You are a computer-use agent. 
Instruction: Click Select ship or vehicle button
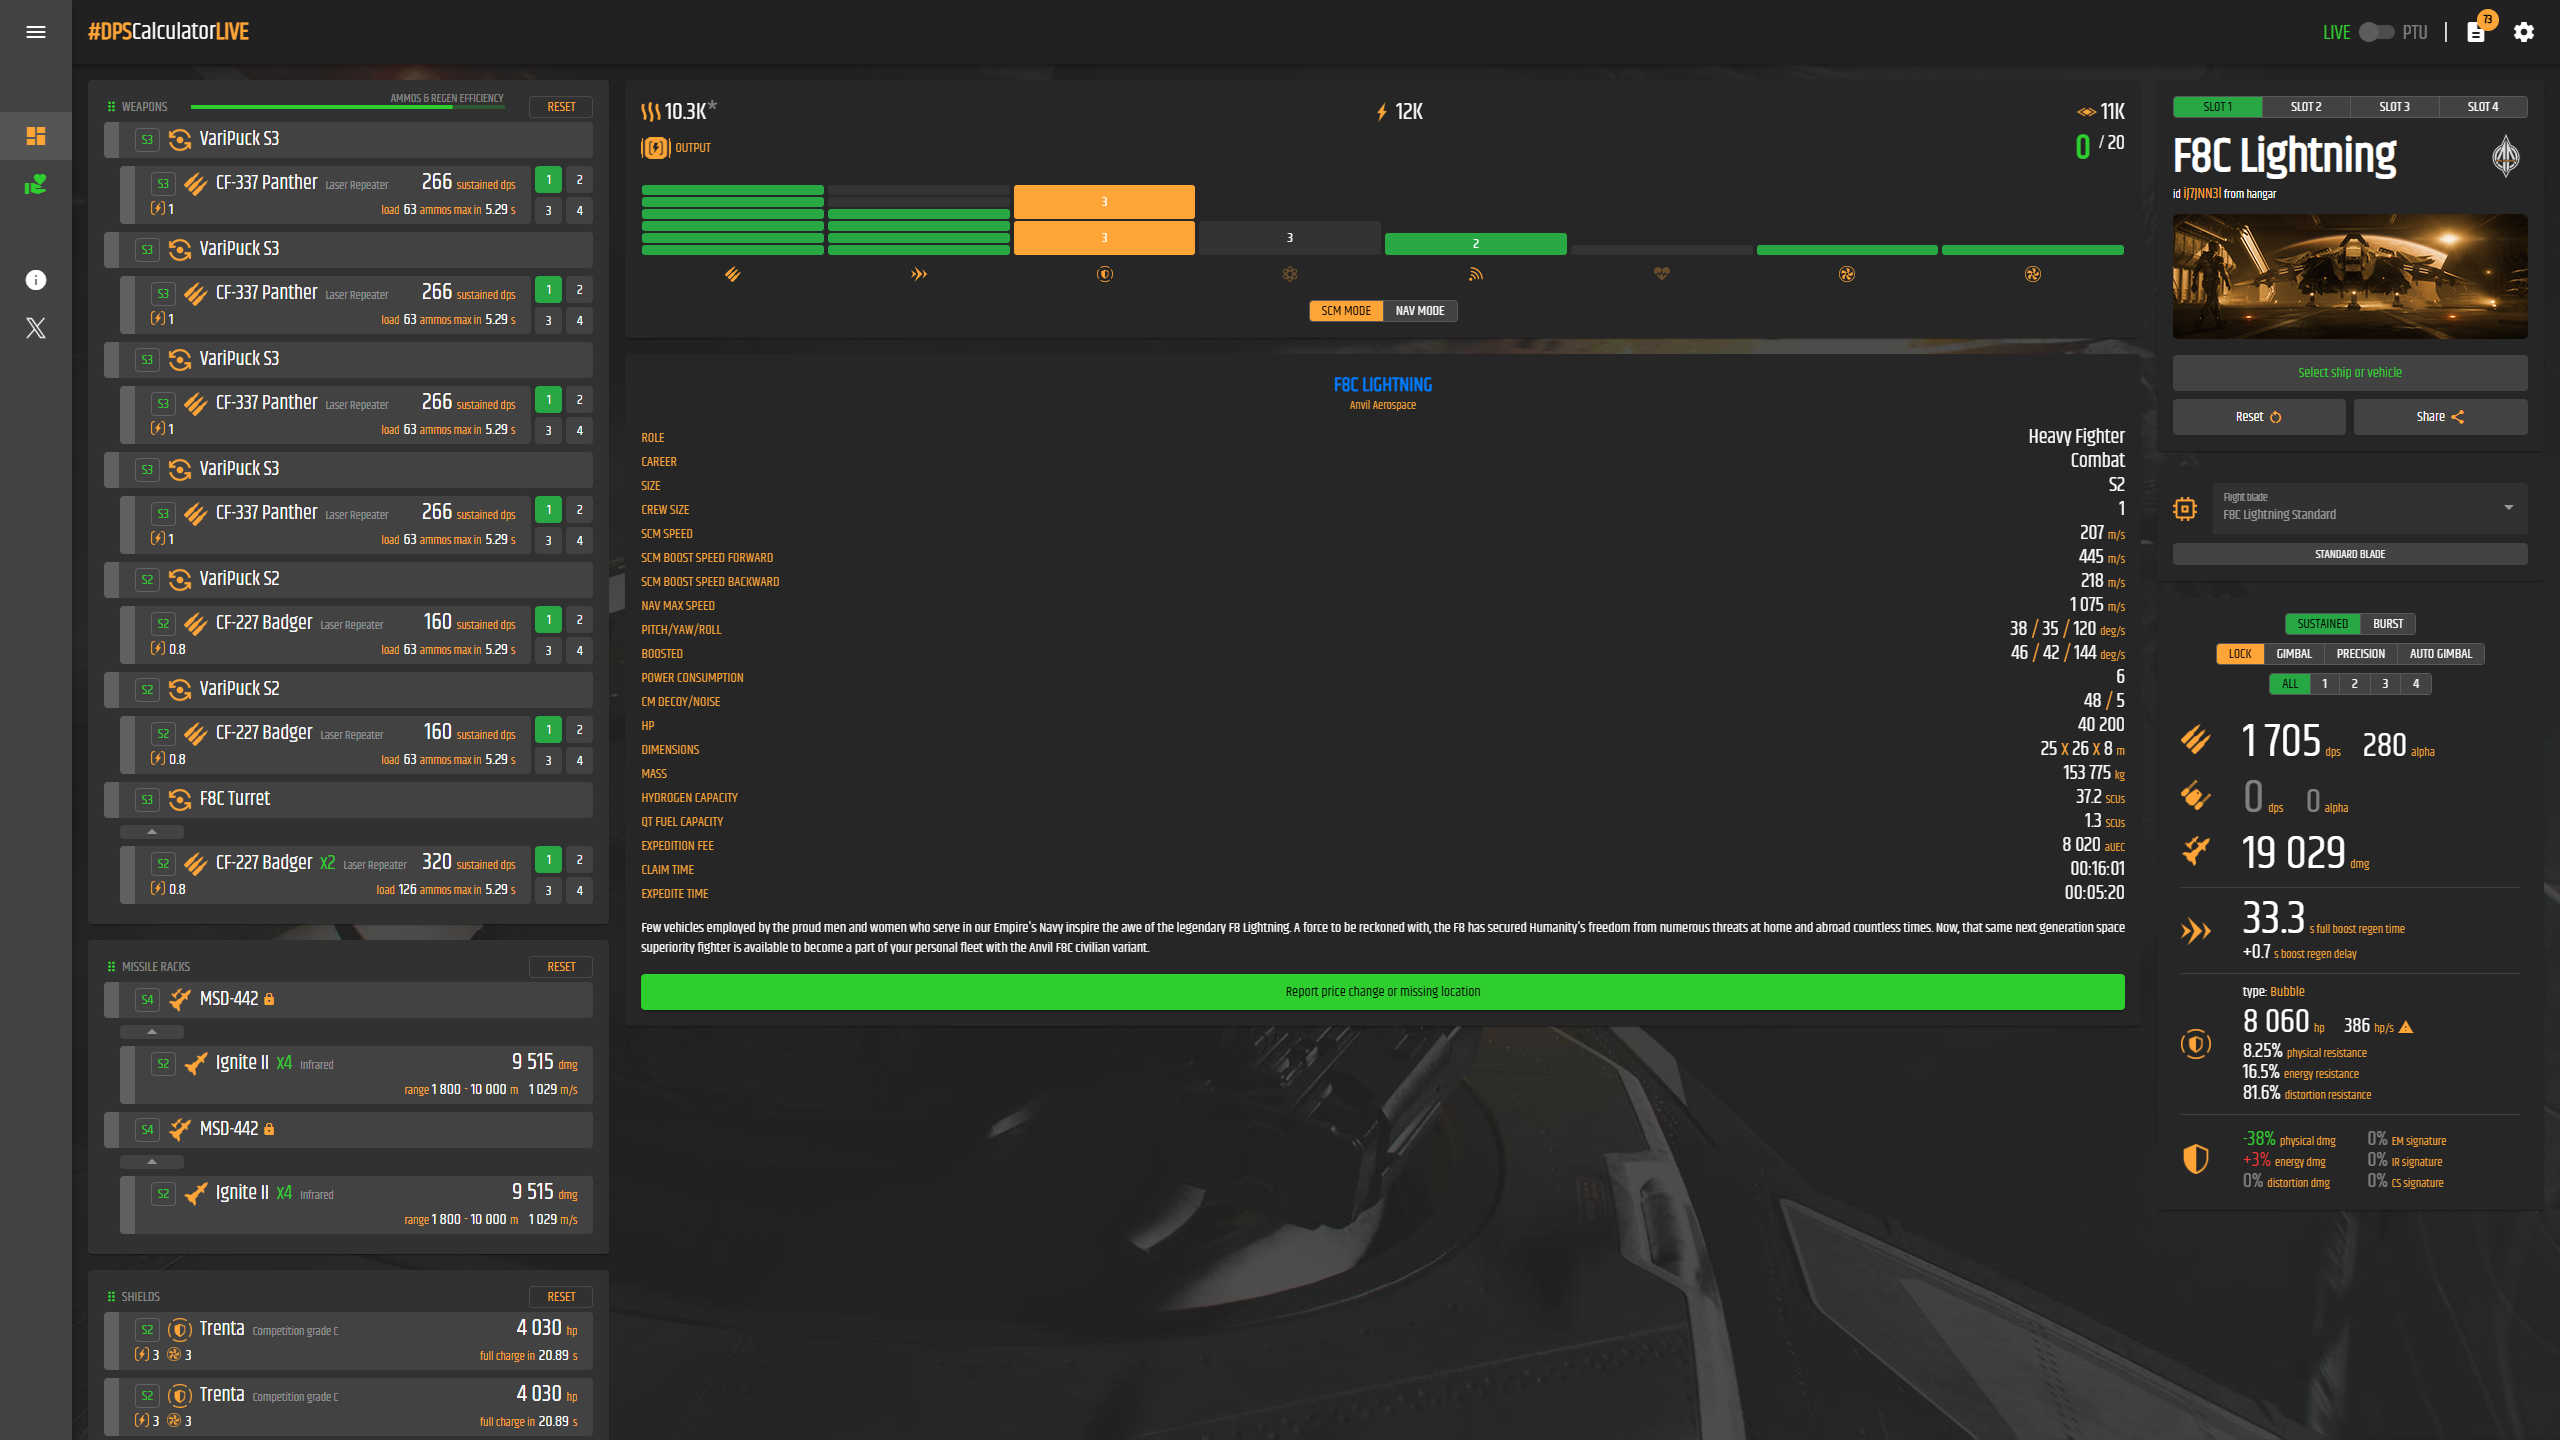(2349, 373)
